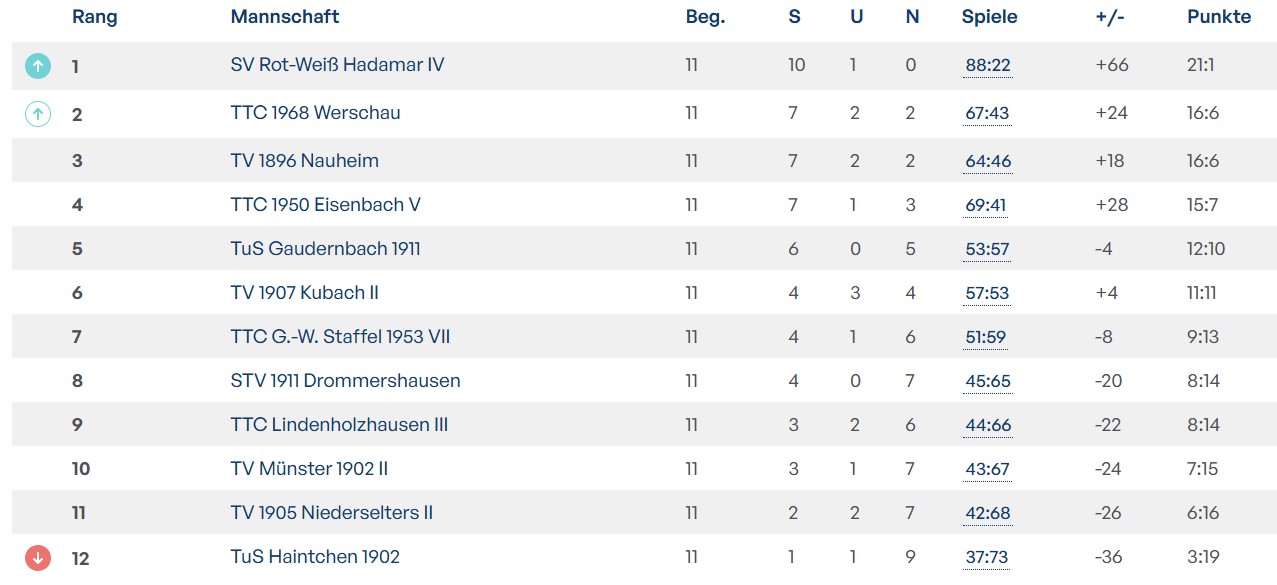Open the 37:73 games breakdown
The height and width of the screenshot is (585, 1277).
click(x=987, y=558)
